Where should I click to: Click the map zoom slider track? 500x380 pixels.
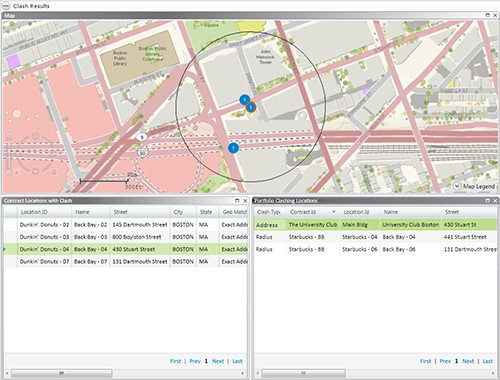tap(9, 154)
